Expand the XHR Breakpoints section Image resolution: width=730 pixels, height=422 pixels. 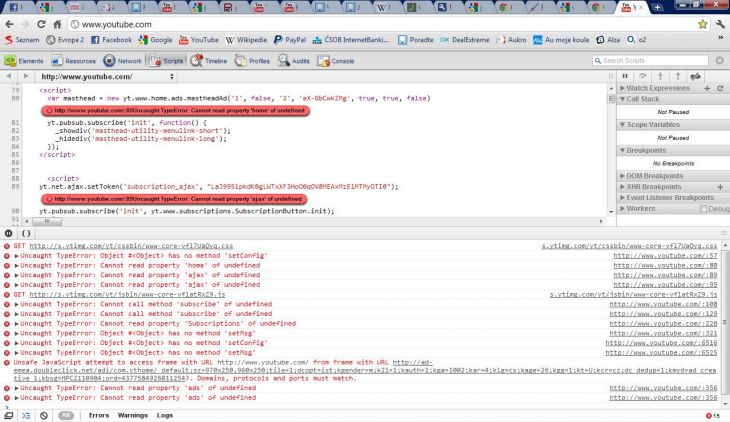click(622, 187)
